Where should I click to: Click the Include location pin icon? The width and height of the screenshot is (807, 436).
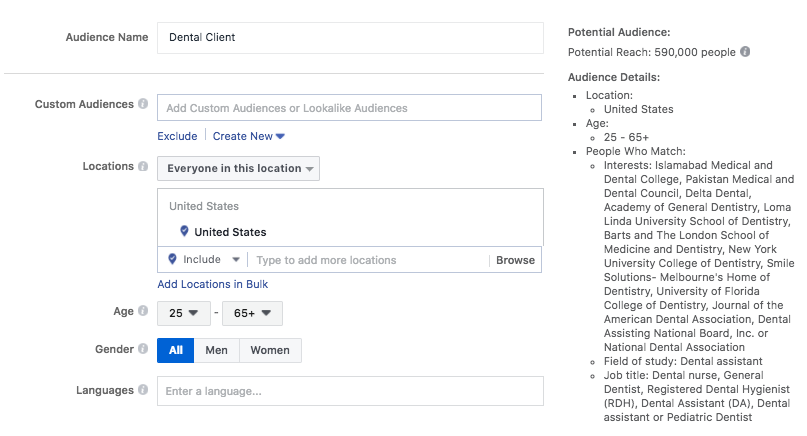(172, 259)
